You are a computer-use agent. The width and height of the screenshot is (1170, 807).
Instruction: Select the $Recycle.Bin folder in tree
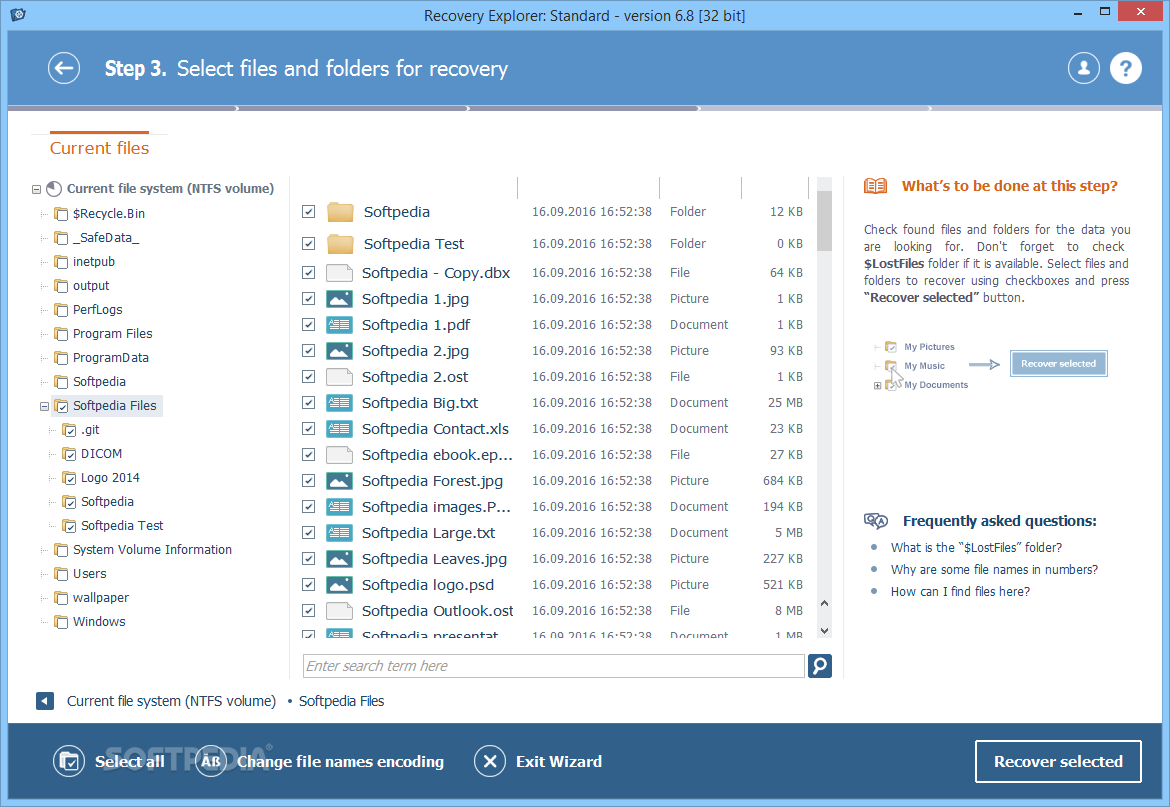109,213
